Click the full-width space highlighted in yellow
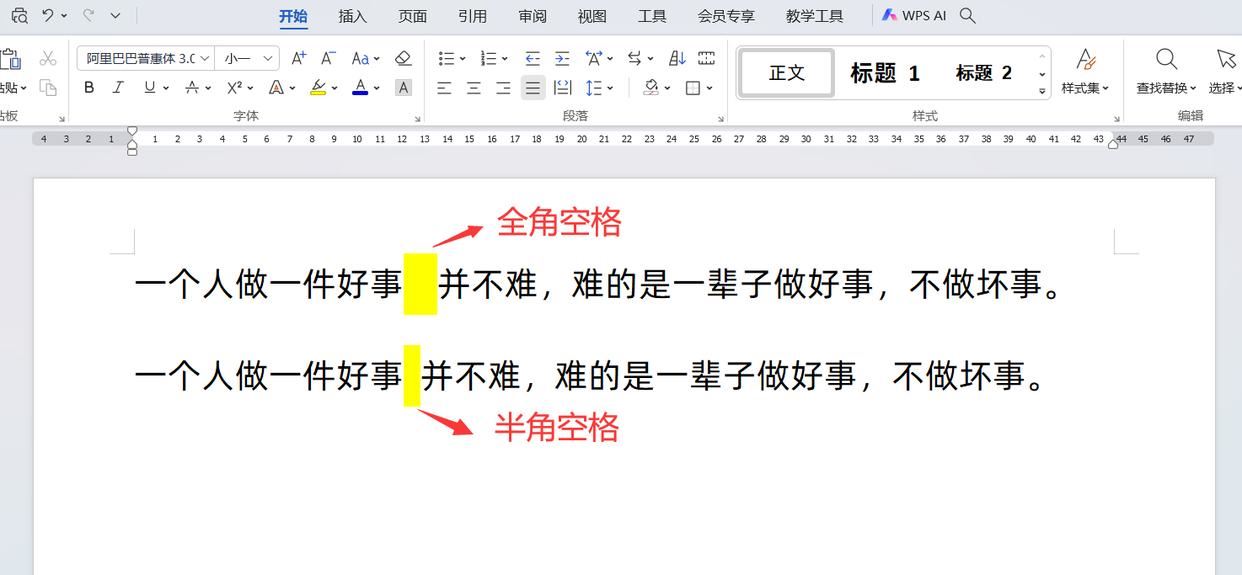The height and width of the screenshot is (575, 1242). pyautogui.click(x=420, y=285)
